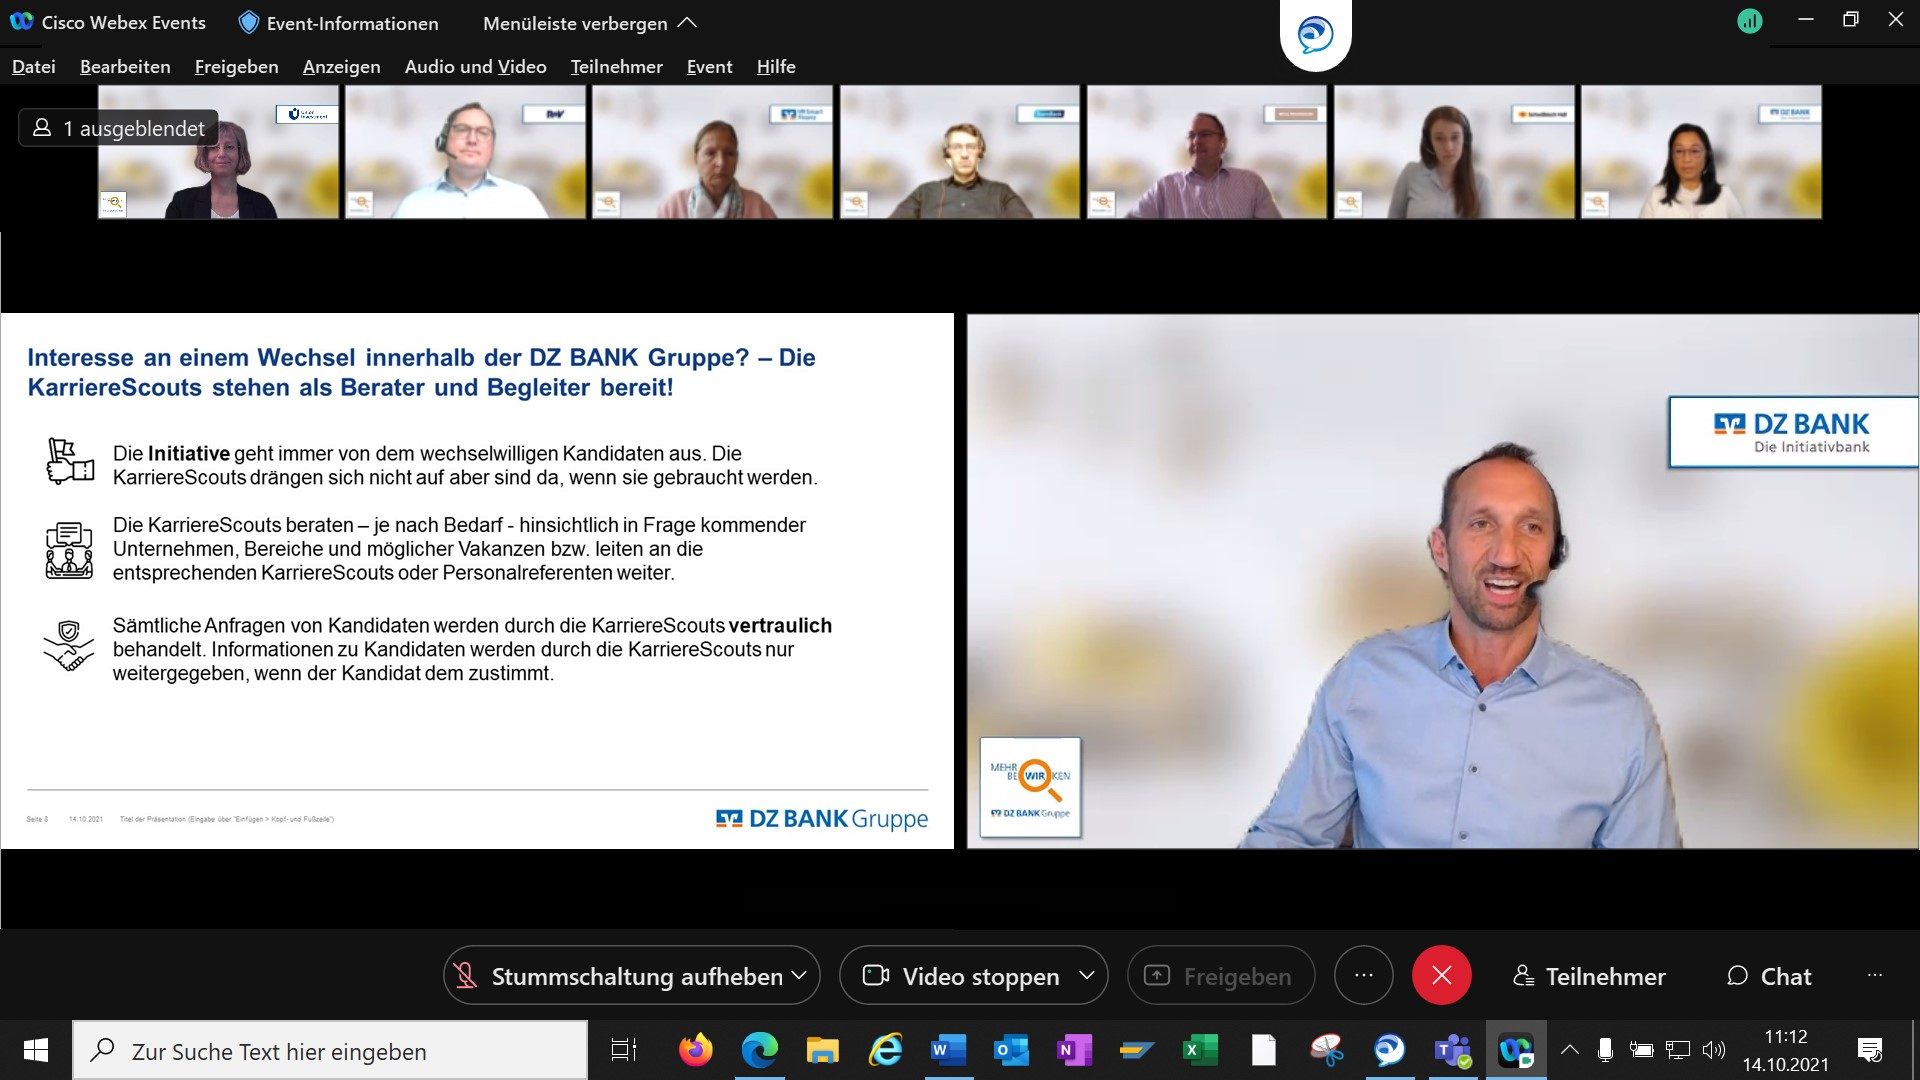Viewport: 1920px width, 1080px height.
Task: Launch Firefox from taskbar
Action: pos(696,1050)
